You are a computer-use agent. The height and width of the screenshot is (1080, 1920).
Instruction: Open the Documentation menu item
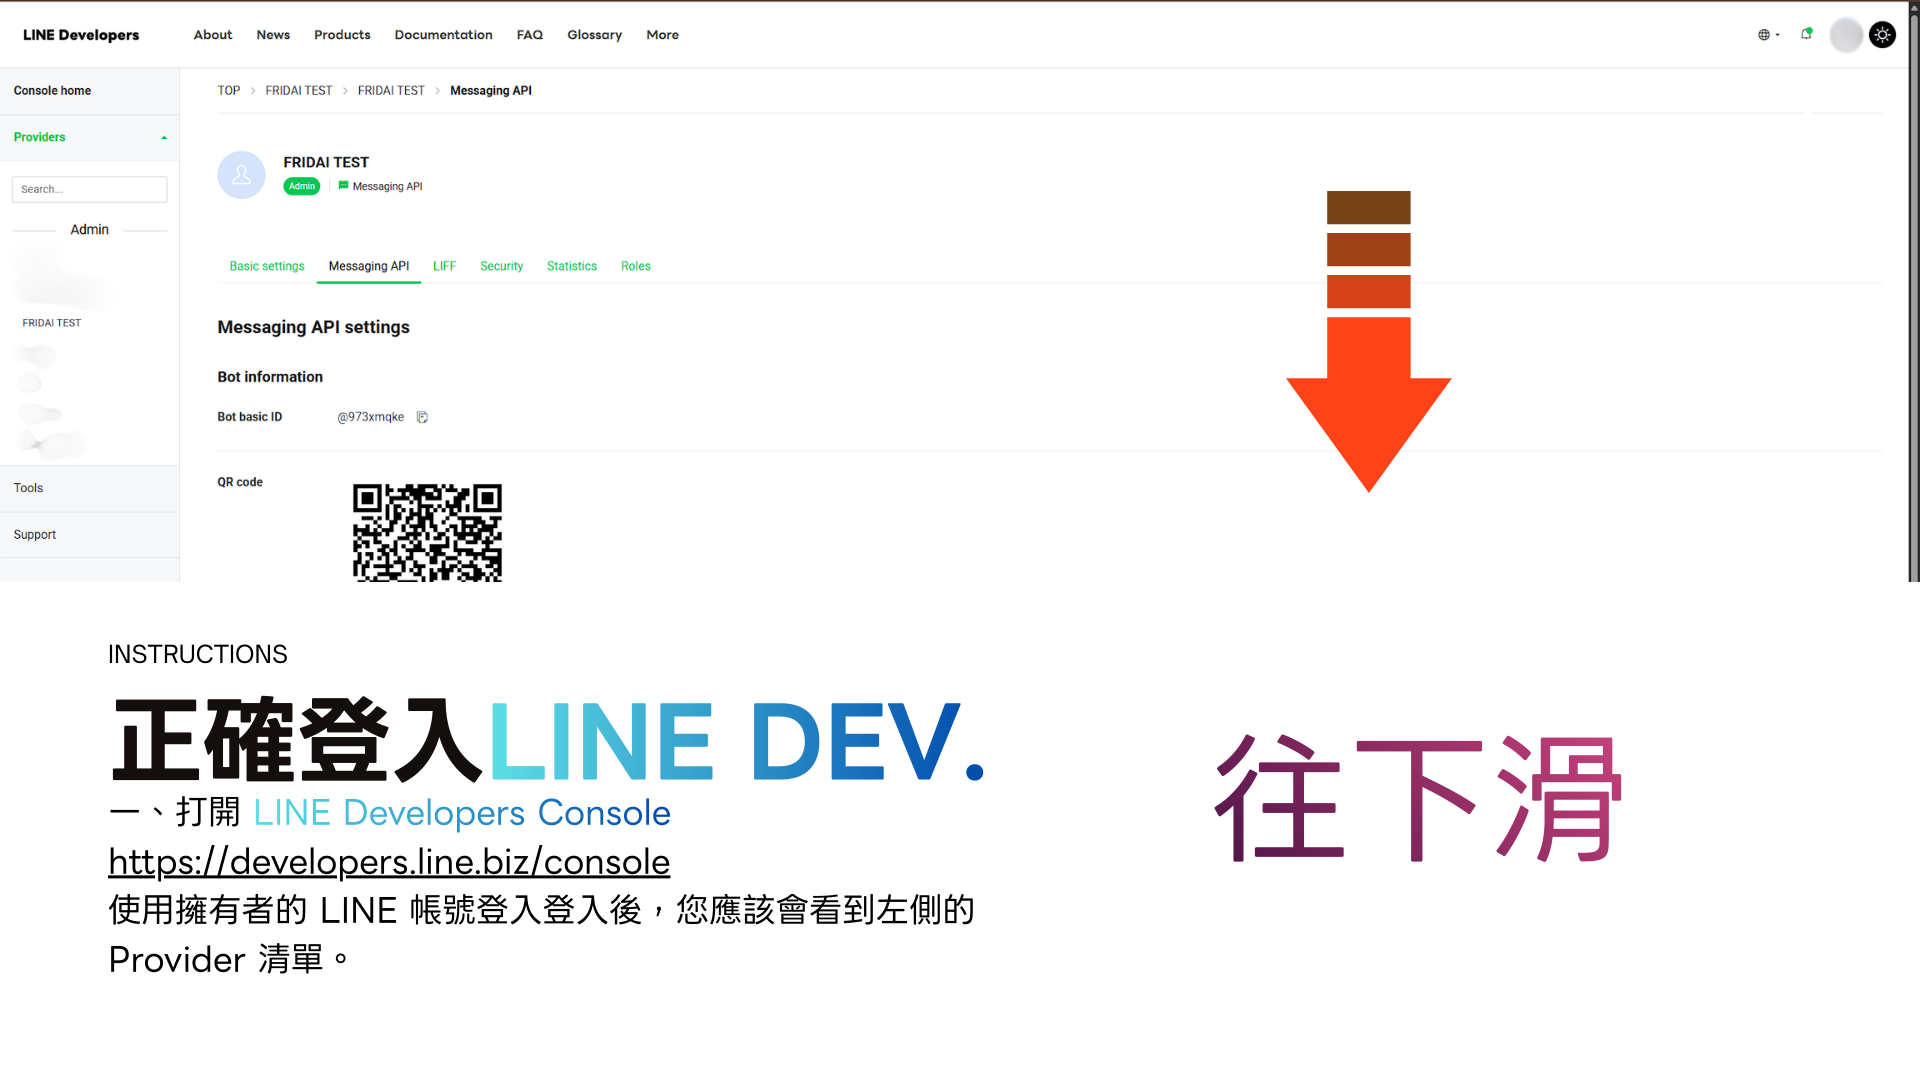click(443, 35)
